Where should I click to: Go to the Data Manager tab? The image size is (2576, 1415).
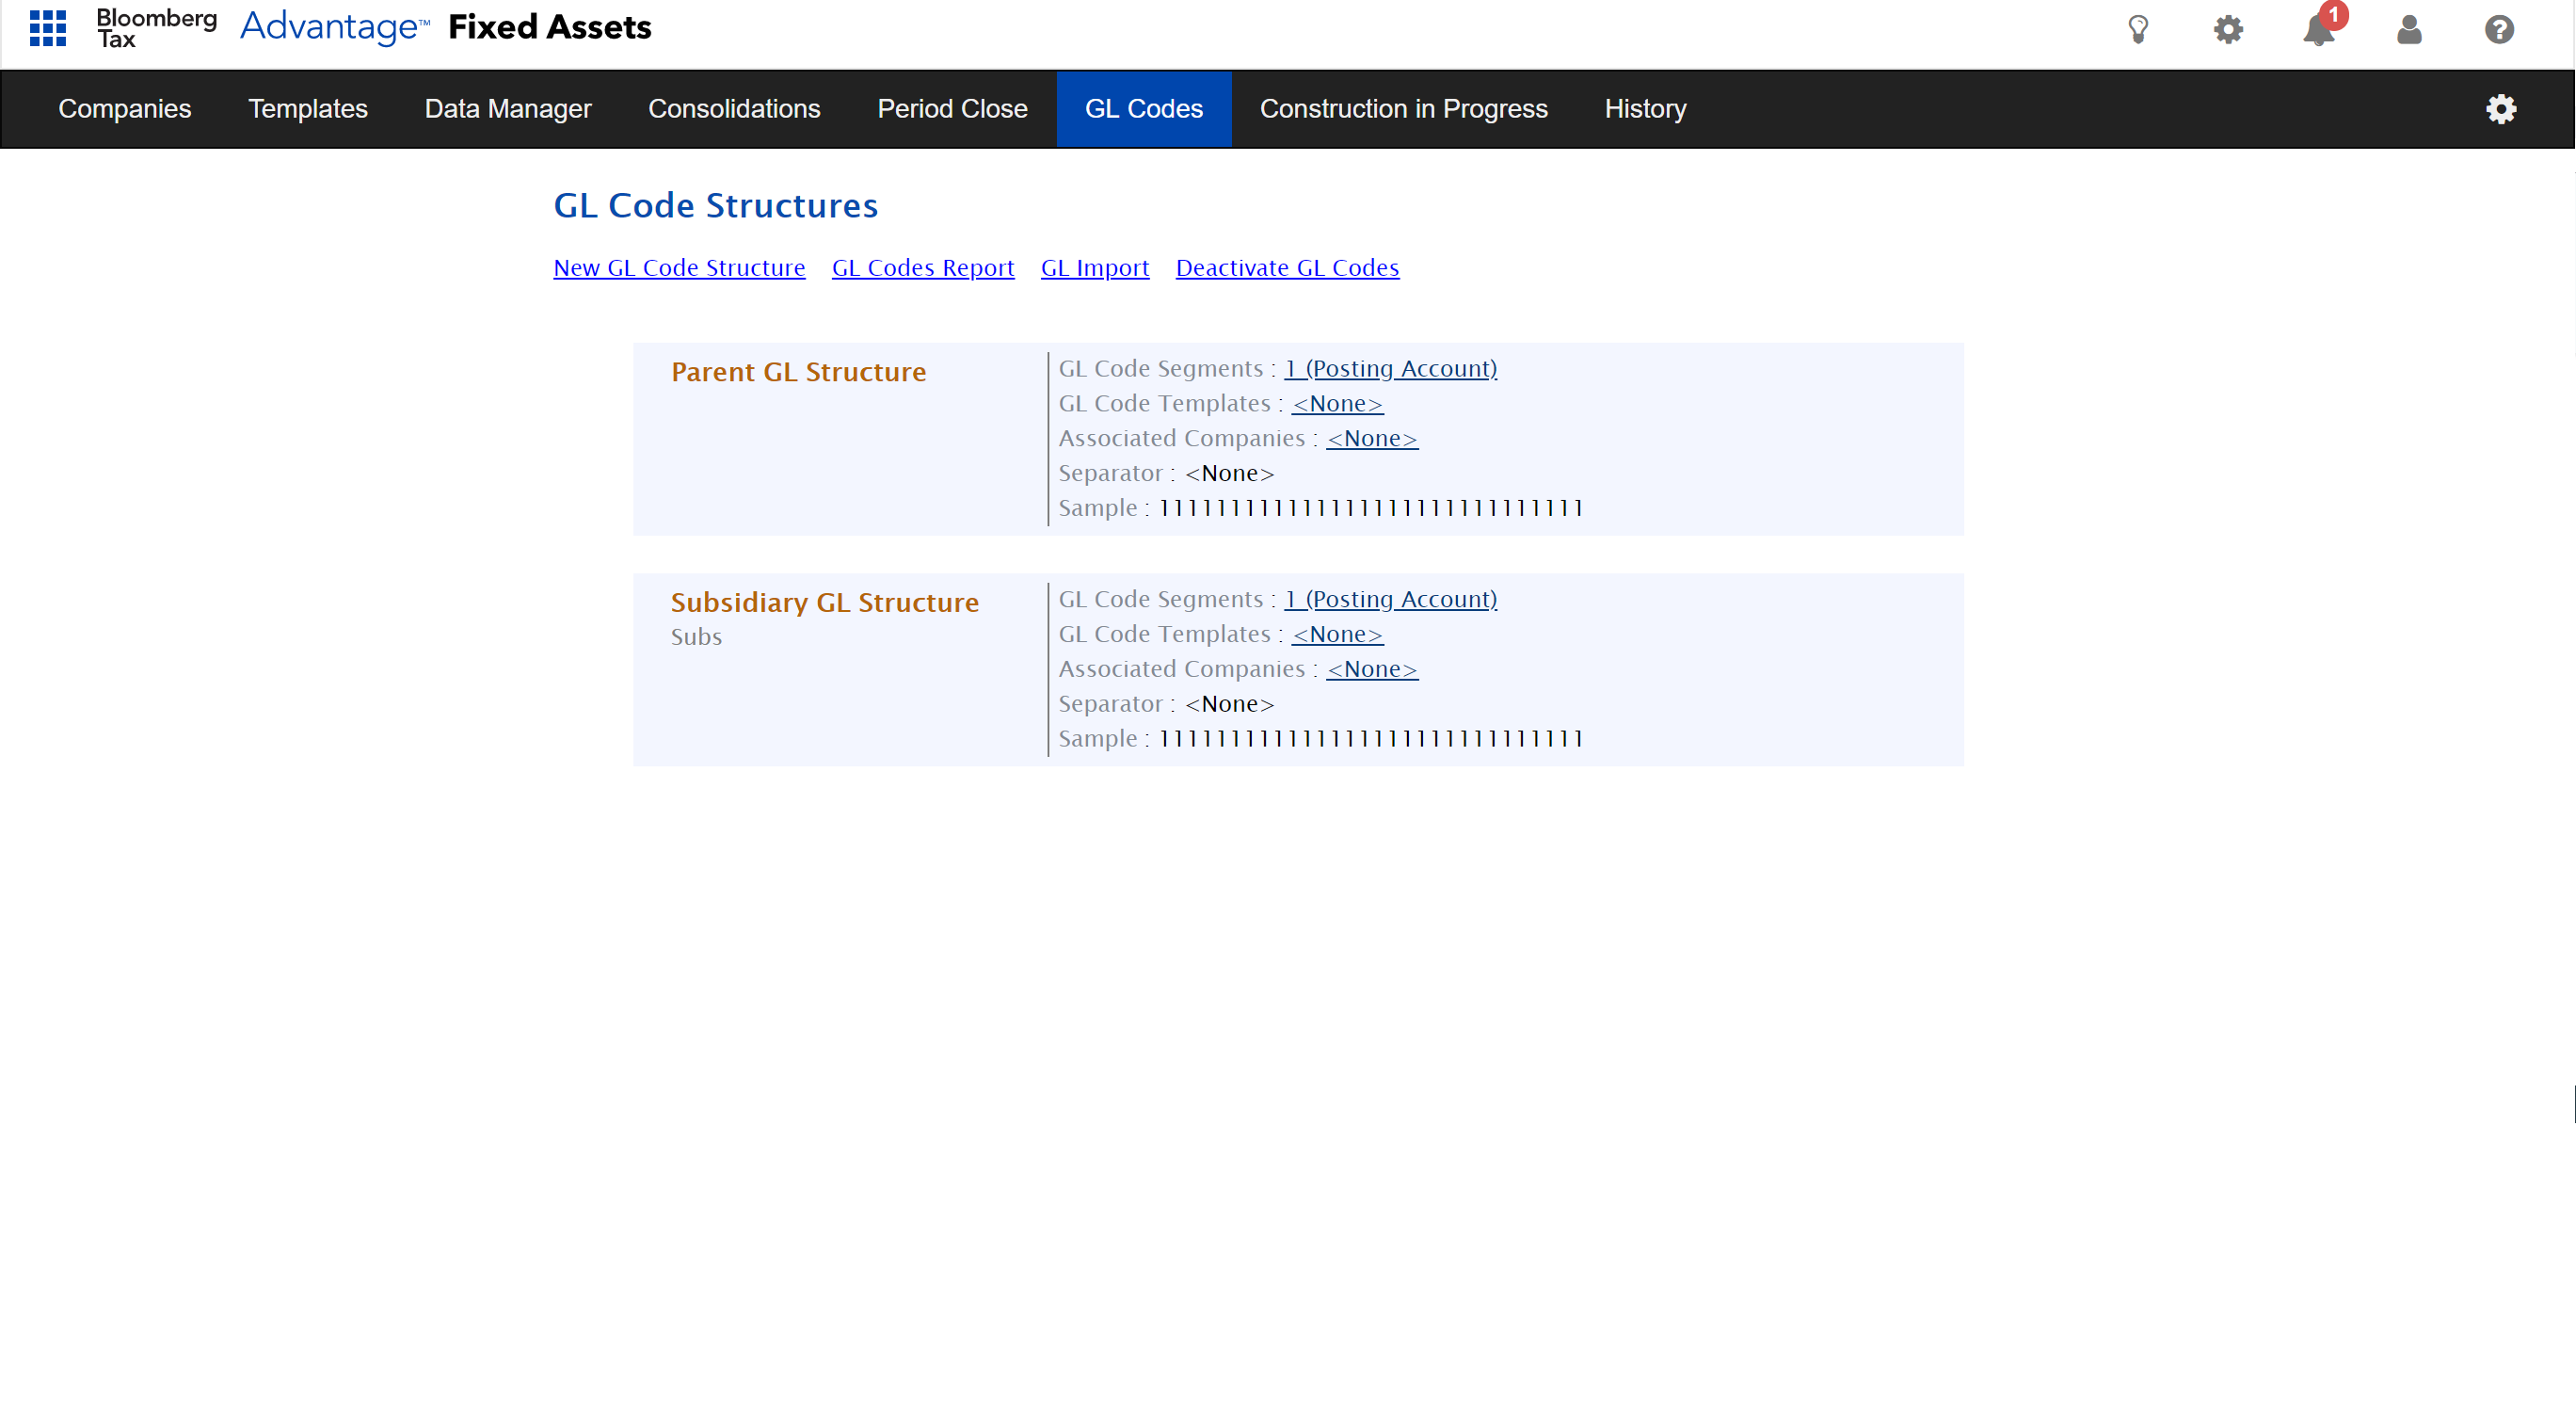coord(507,109)
